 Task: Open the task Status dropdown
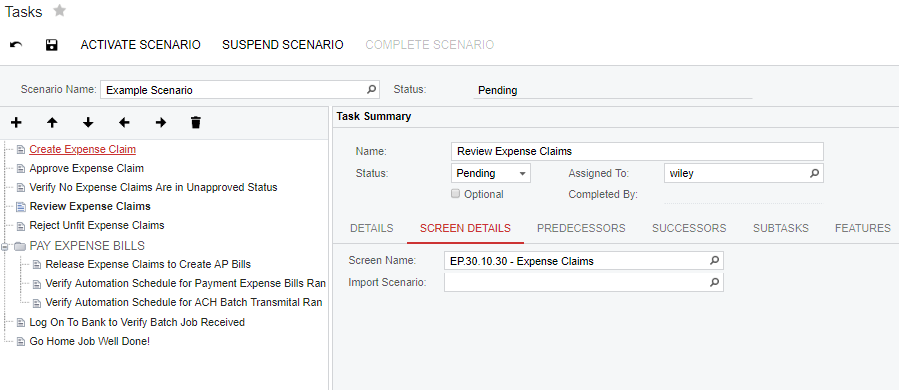point(491,173)
